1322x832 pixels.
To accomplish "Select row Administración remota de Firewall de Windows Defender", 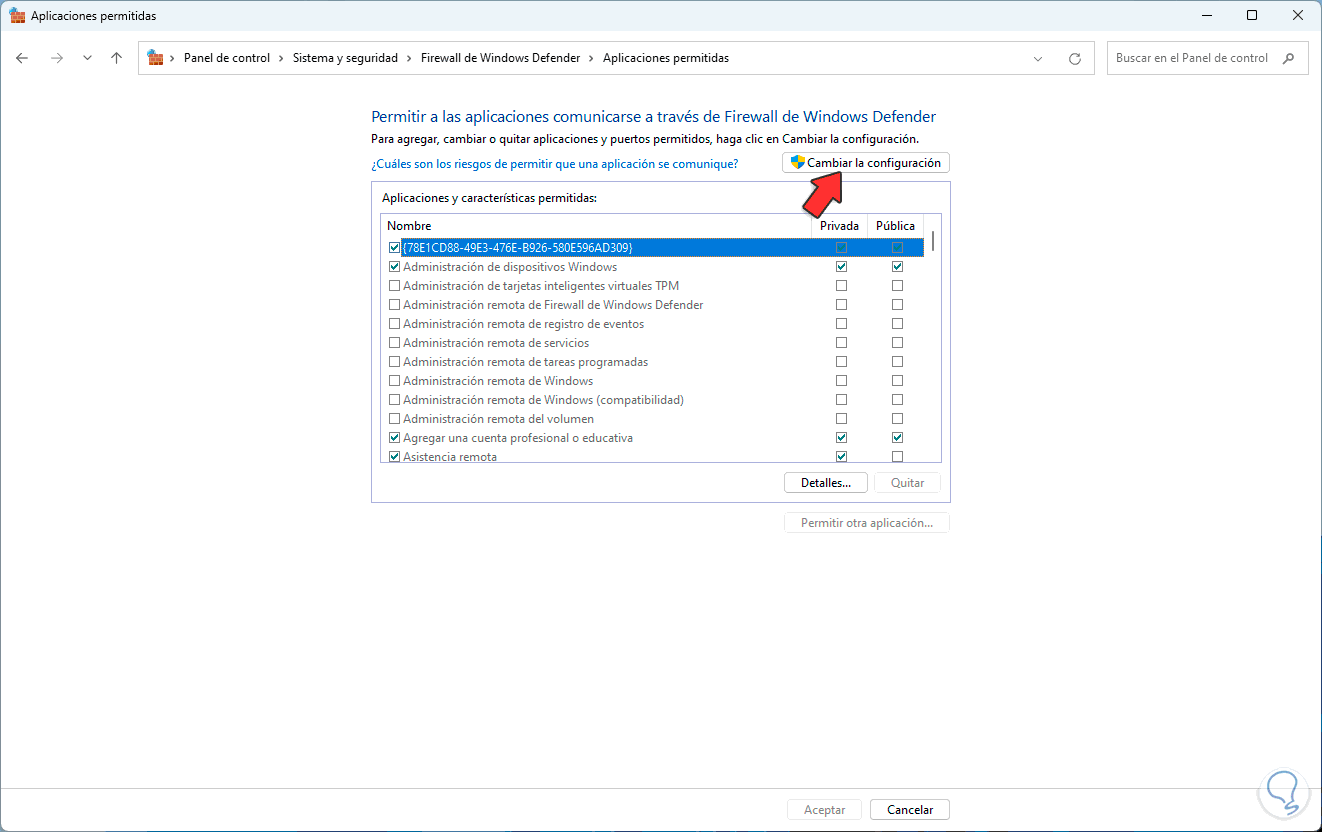I will tap(553, 305).
